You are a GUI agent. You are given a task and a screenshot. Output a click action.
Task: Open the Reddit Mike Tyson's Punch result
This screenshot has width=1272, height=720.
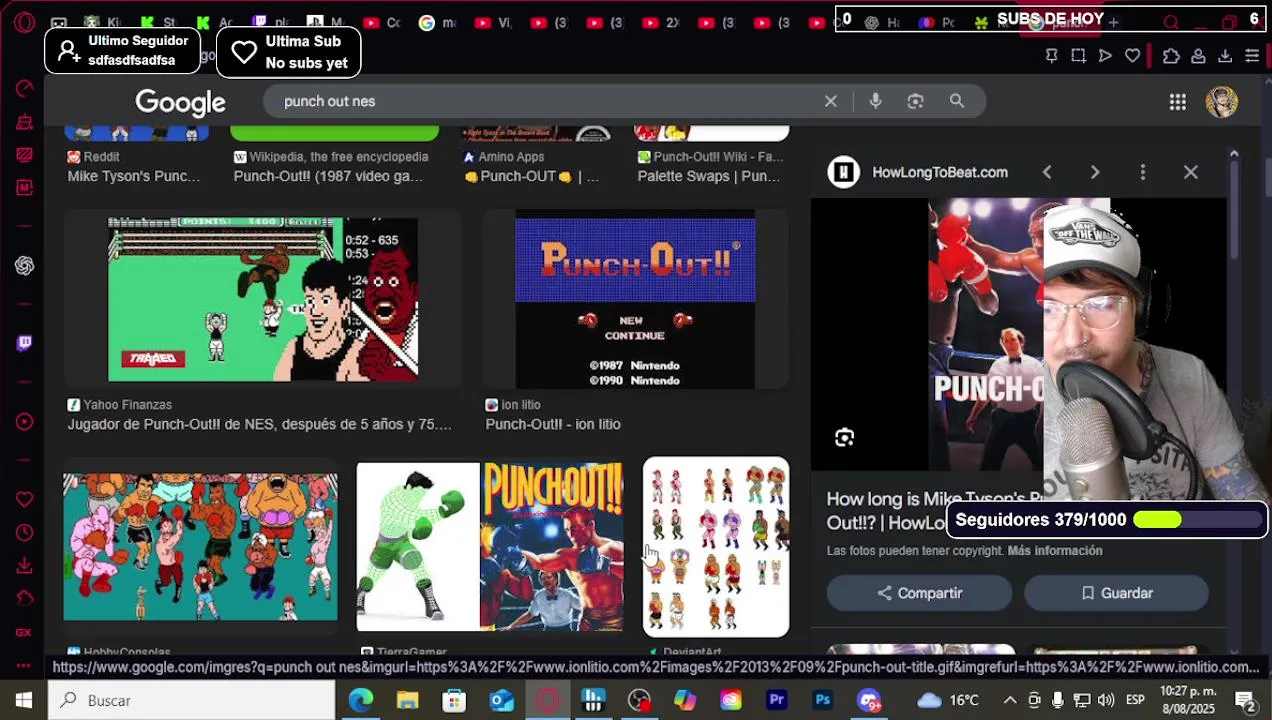point(134,176)
